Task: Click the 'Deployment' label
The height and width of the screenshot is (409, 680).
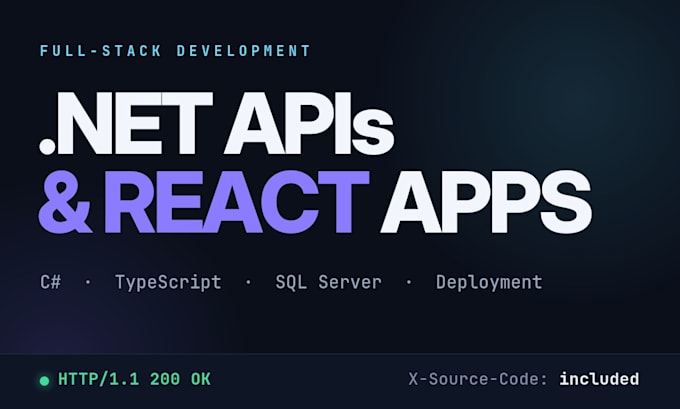Action: tap(489, 283)
